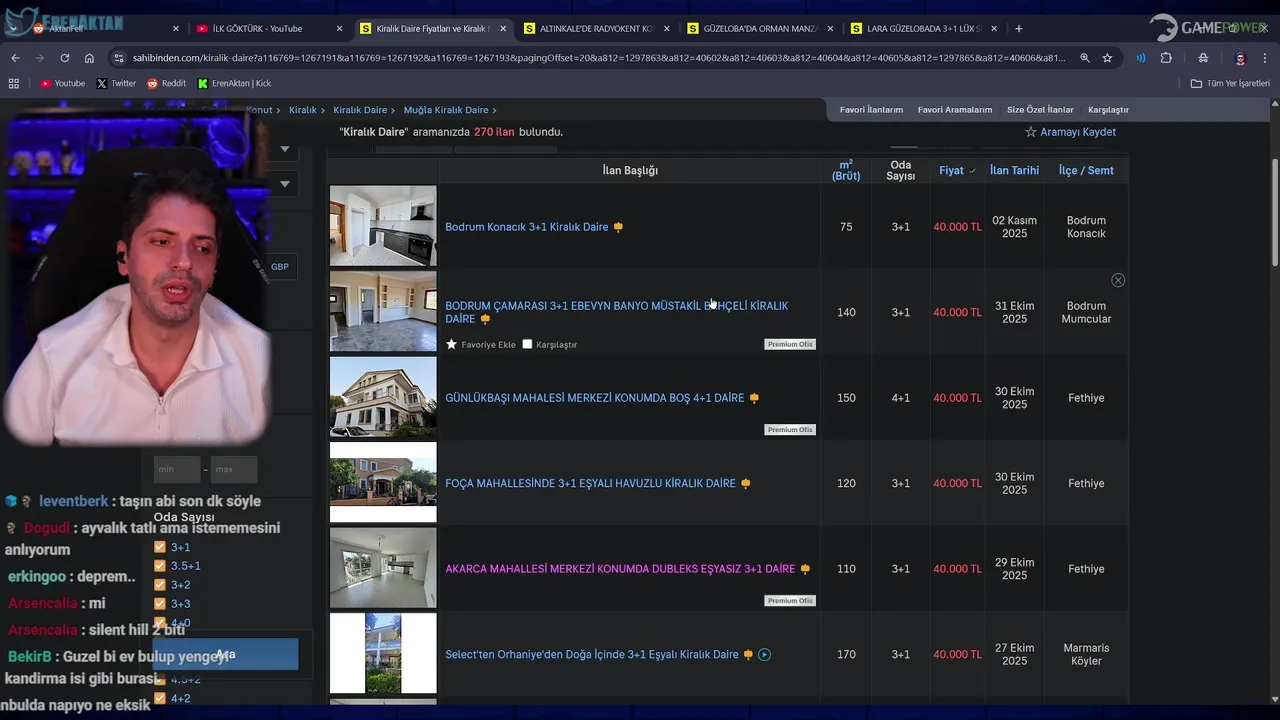Open the ErenAktan | Kick bookmark
Image resolution: width=1280 pixels, height=720 pixels.
click(234, 83)
